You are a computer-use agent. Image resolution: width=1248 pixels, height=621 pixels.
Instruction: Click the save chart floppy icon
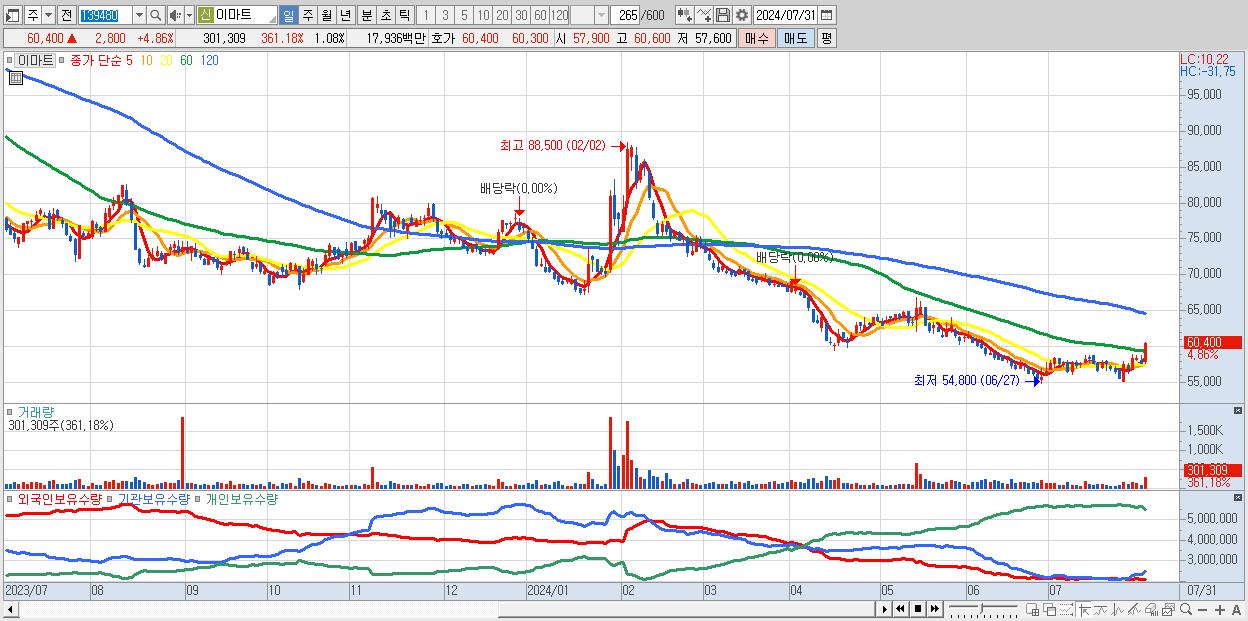point(723,15)
